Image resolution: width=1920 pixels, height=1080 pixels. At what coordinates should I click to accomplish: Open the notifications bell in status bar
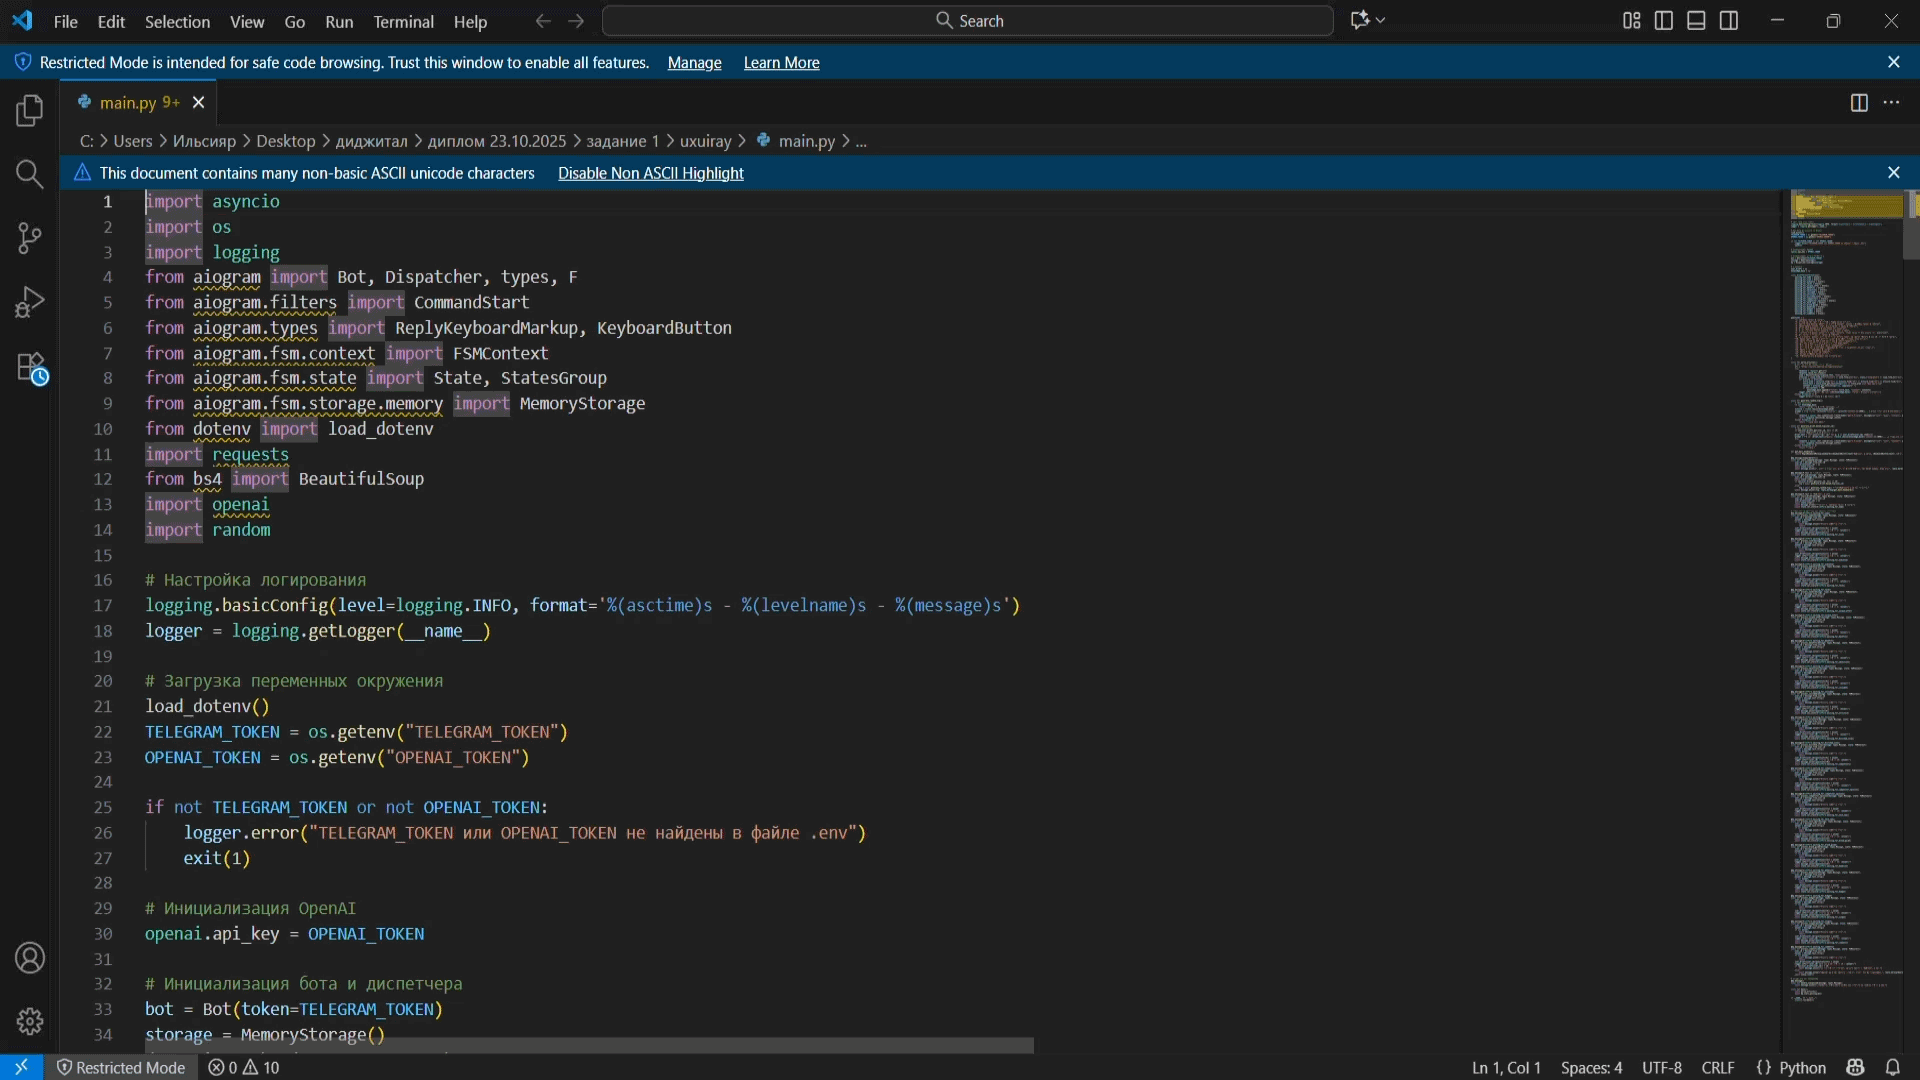tap(1893, 1067)
